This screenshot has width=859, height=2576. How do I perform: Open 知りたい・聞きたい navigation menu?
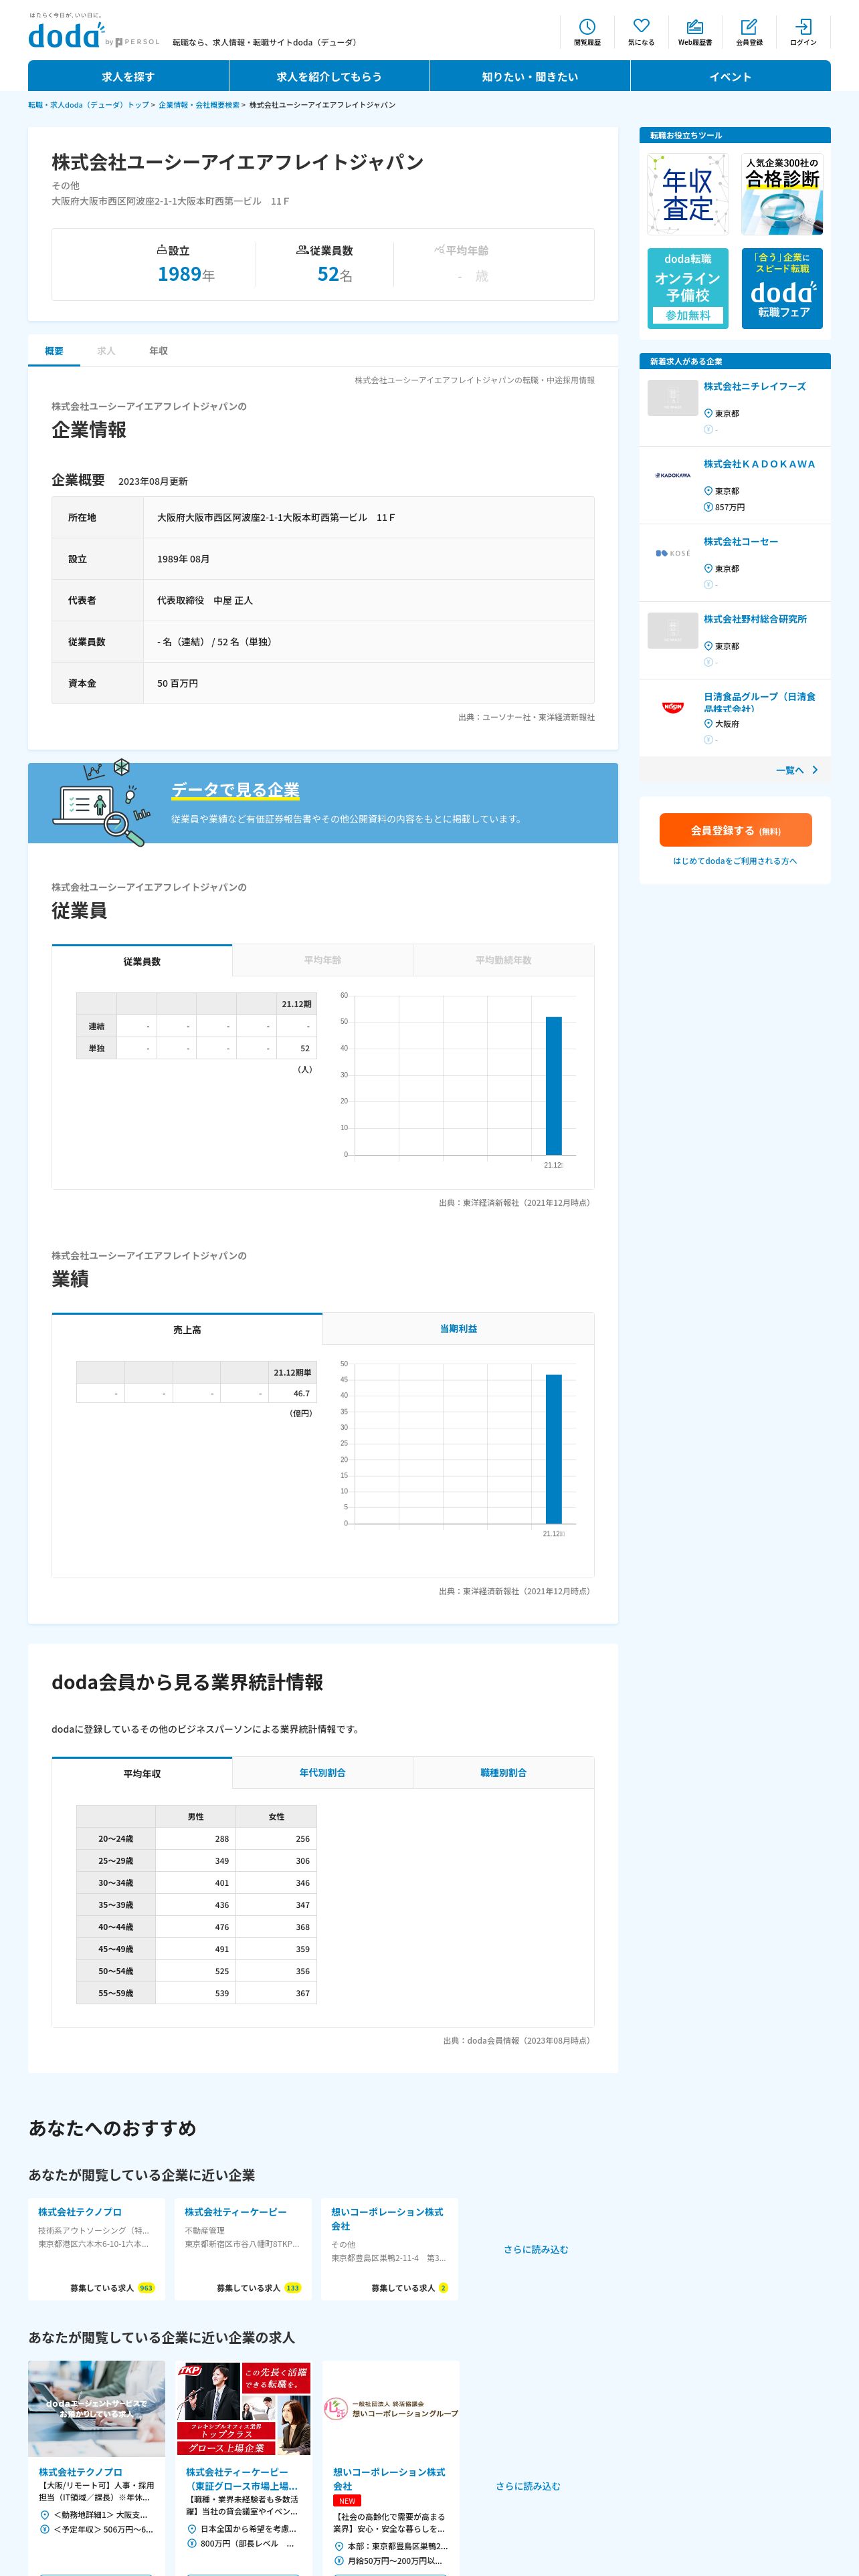coord(530,76)
